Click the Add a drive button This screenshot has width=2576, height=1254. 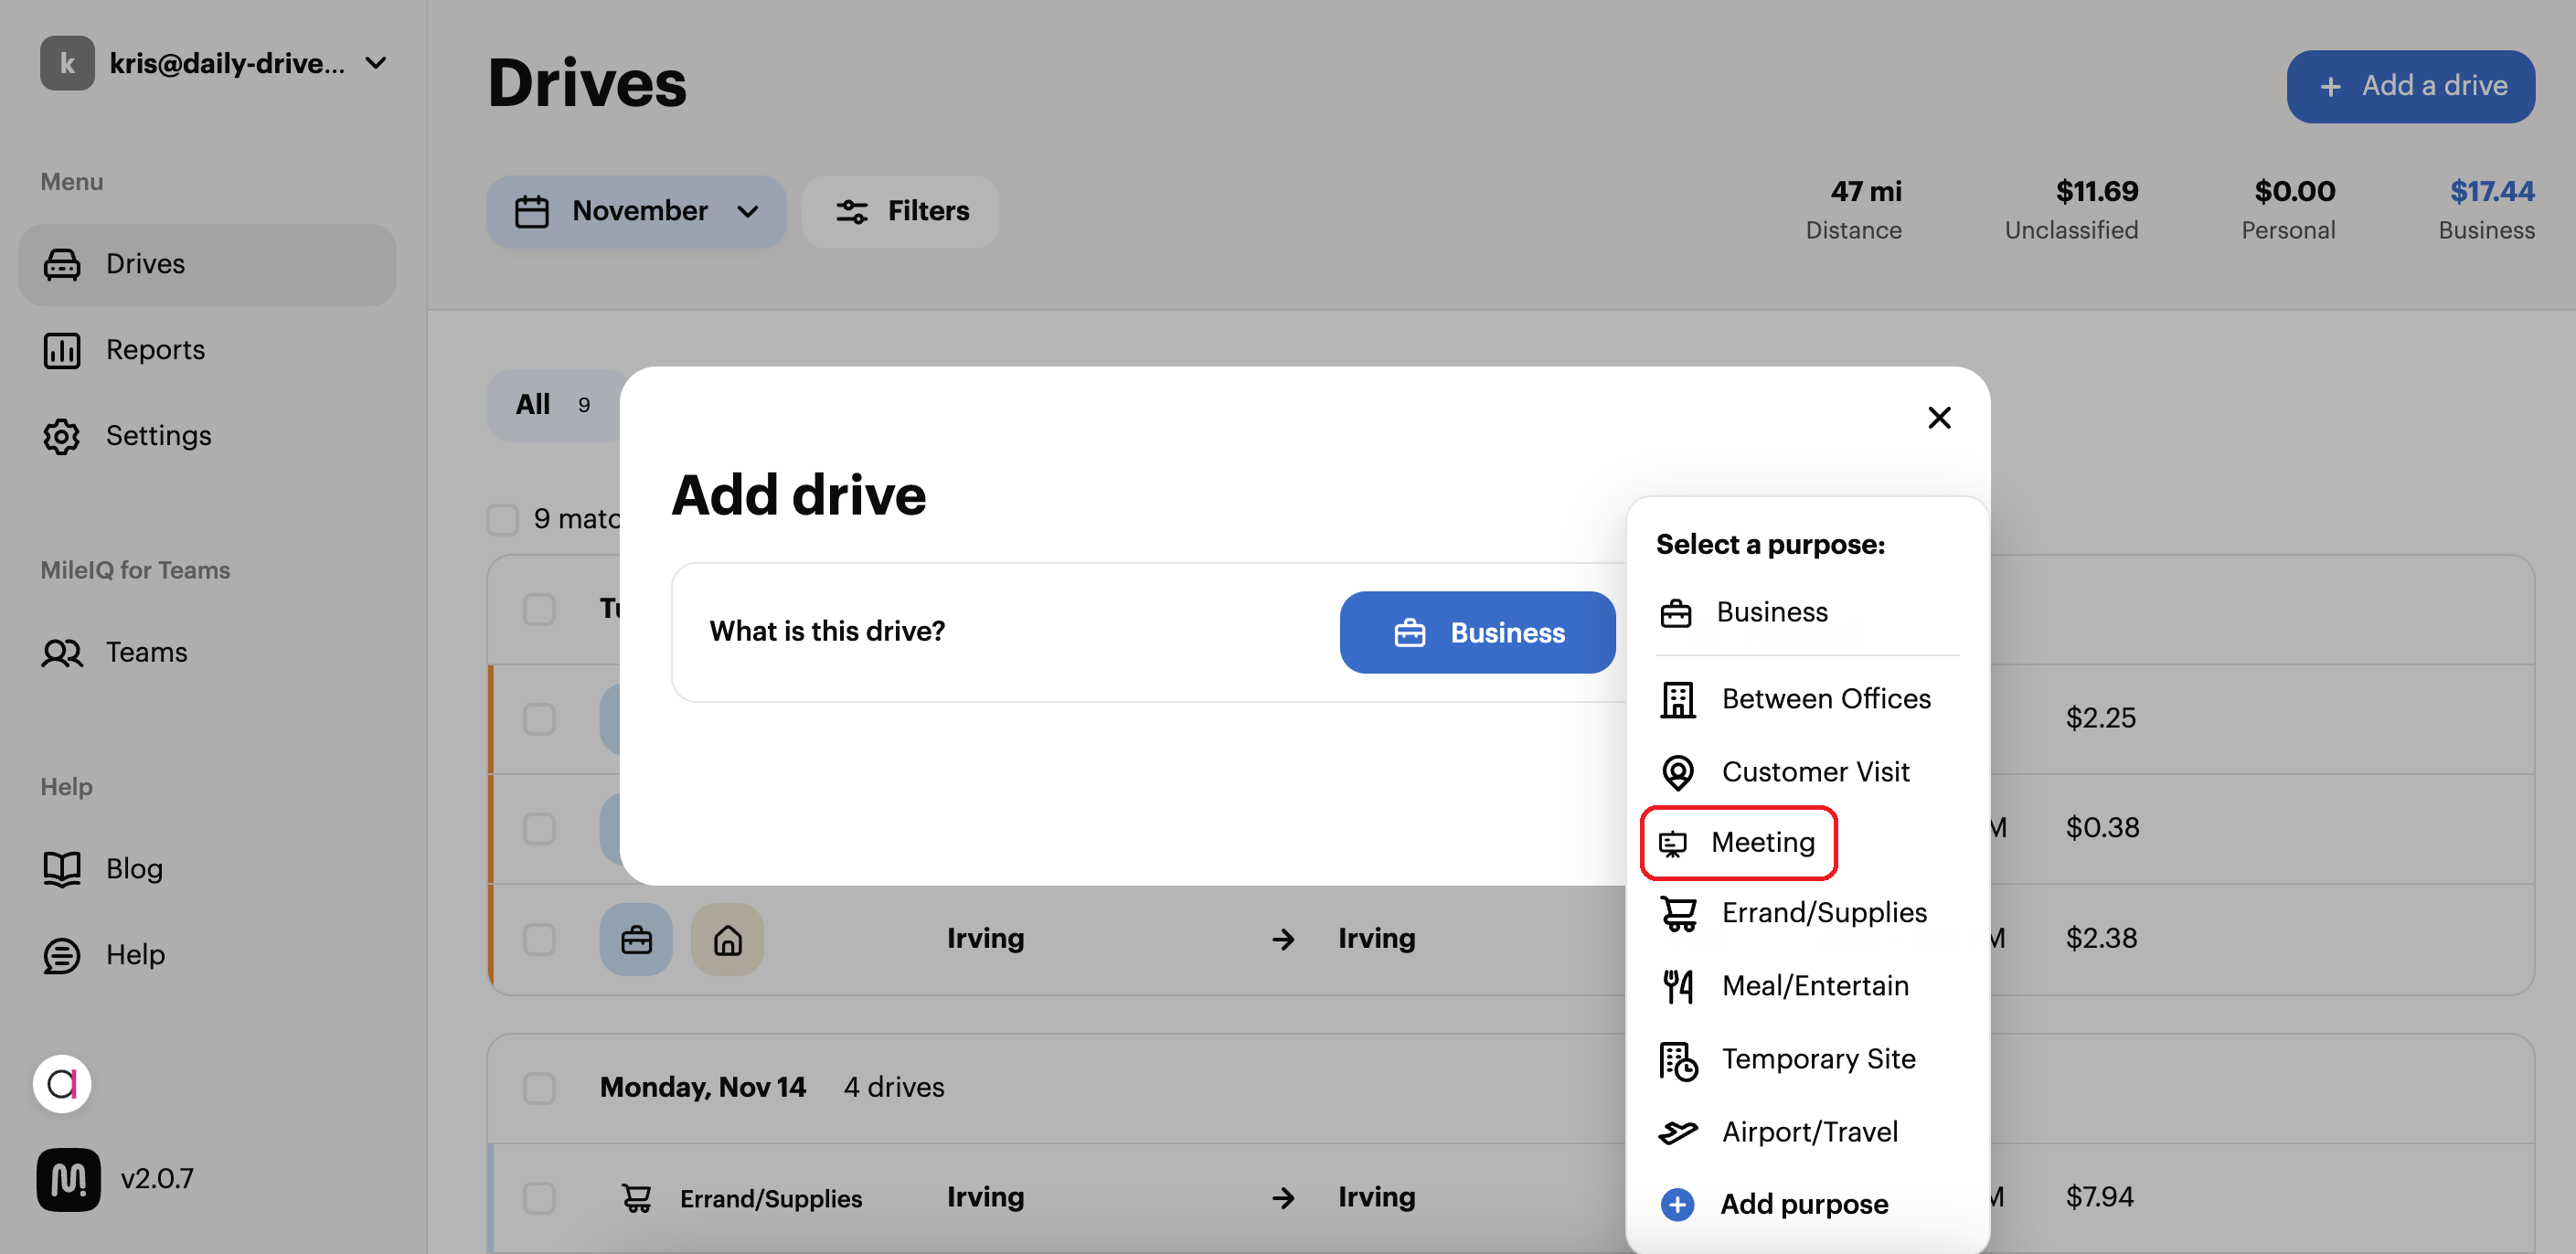point(2410,86)
